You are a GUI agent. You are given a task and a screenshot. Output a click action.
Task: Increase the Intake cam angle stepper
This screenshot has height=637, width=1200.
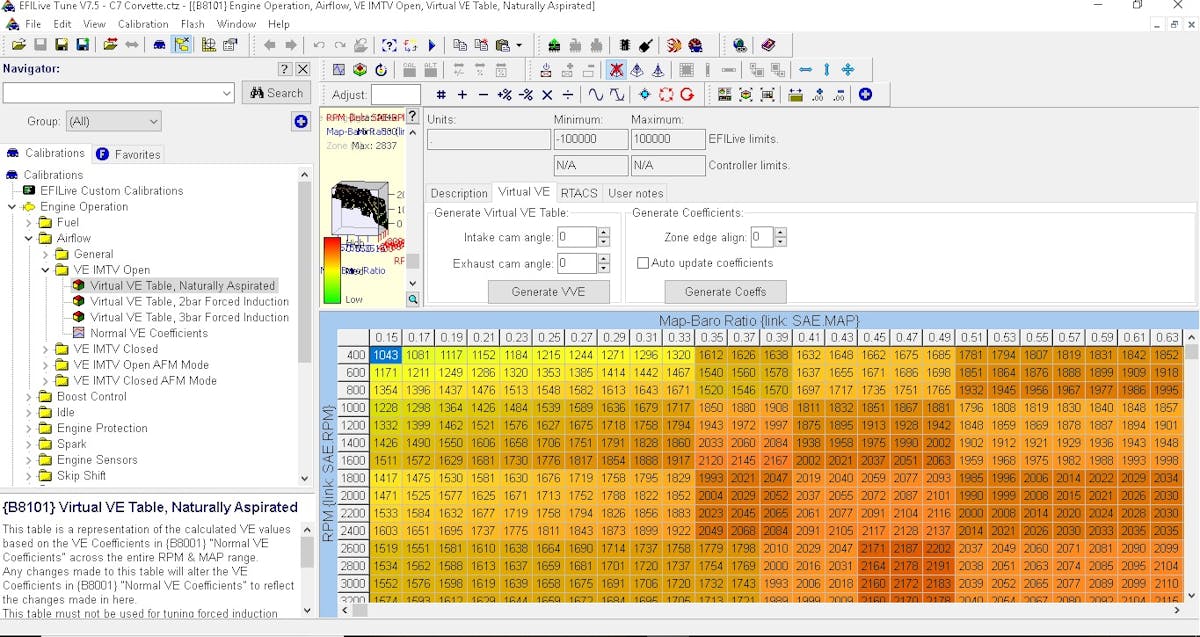[x=603, y=233]
